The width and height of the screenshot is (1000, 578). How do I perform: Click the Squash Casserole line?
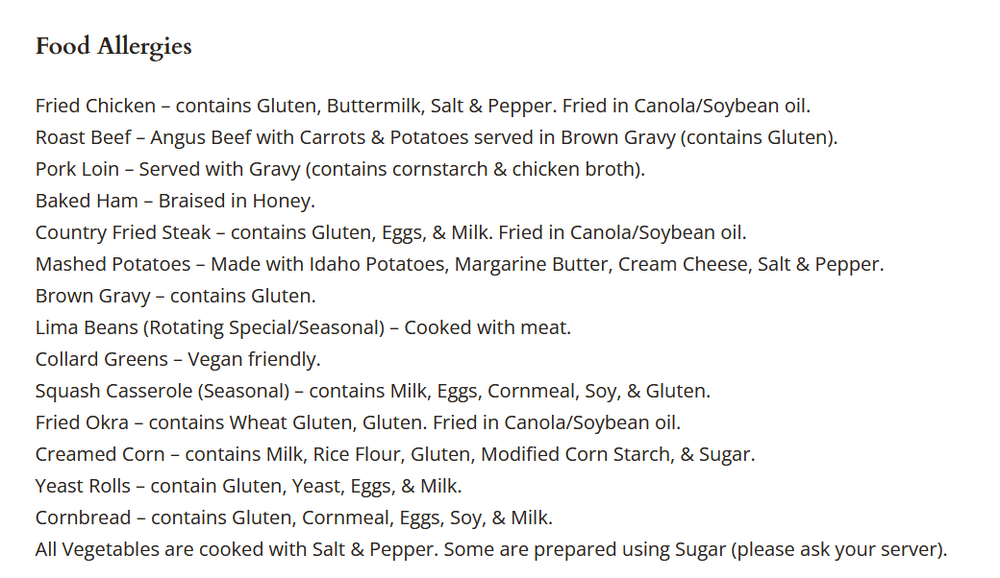pyautogui.click(x=372, y=391)
